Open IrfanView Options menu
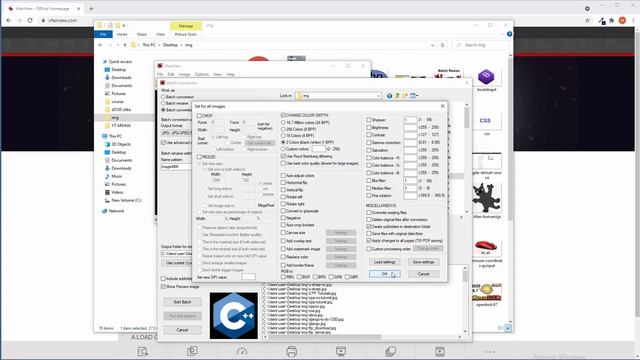Screen dimensions: 640x360 pyautogui.click(x=202, y=75)
